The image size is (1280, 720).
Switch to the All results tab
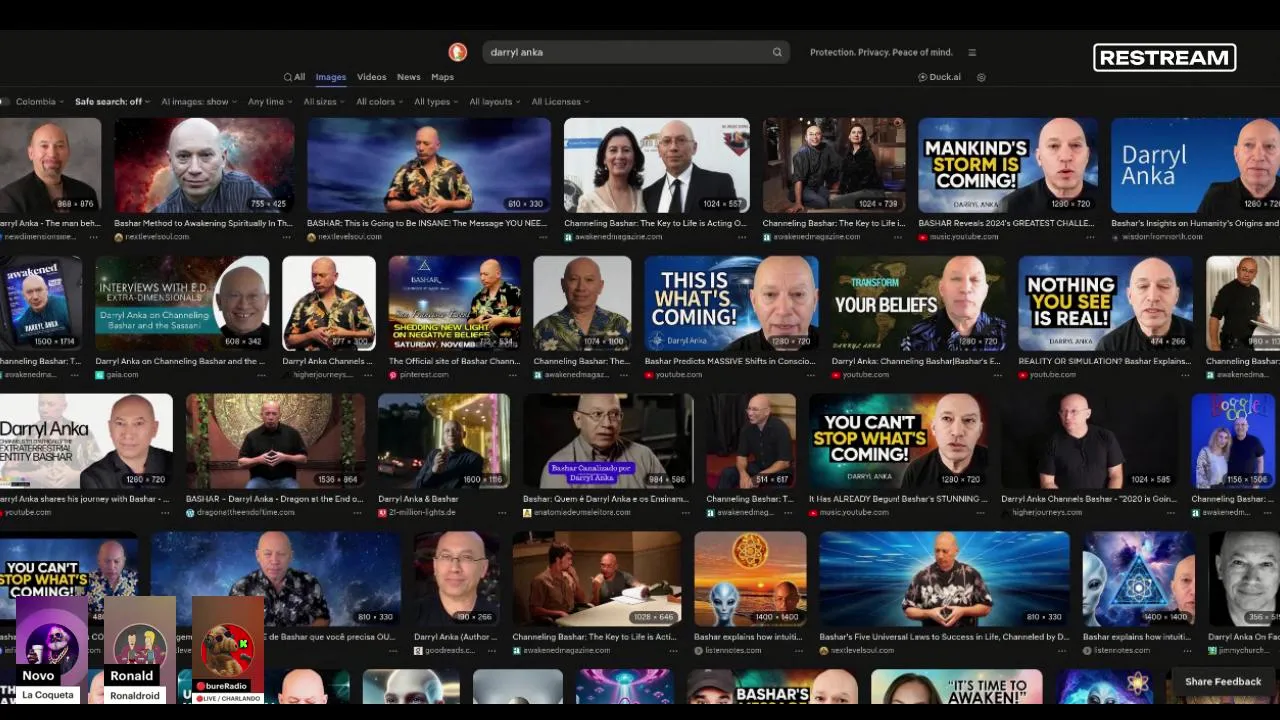tap(294, 77)
